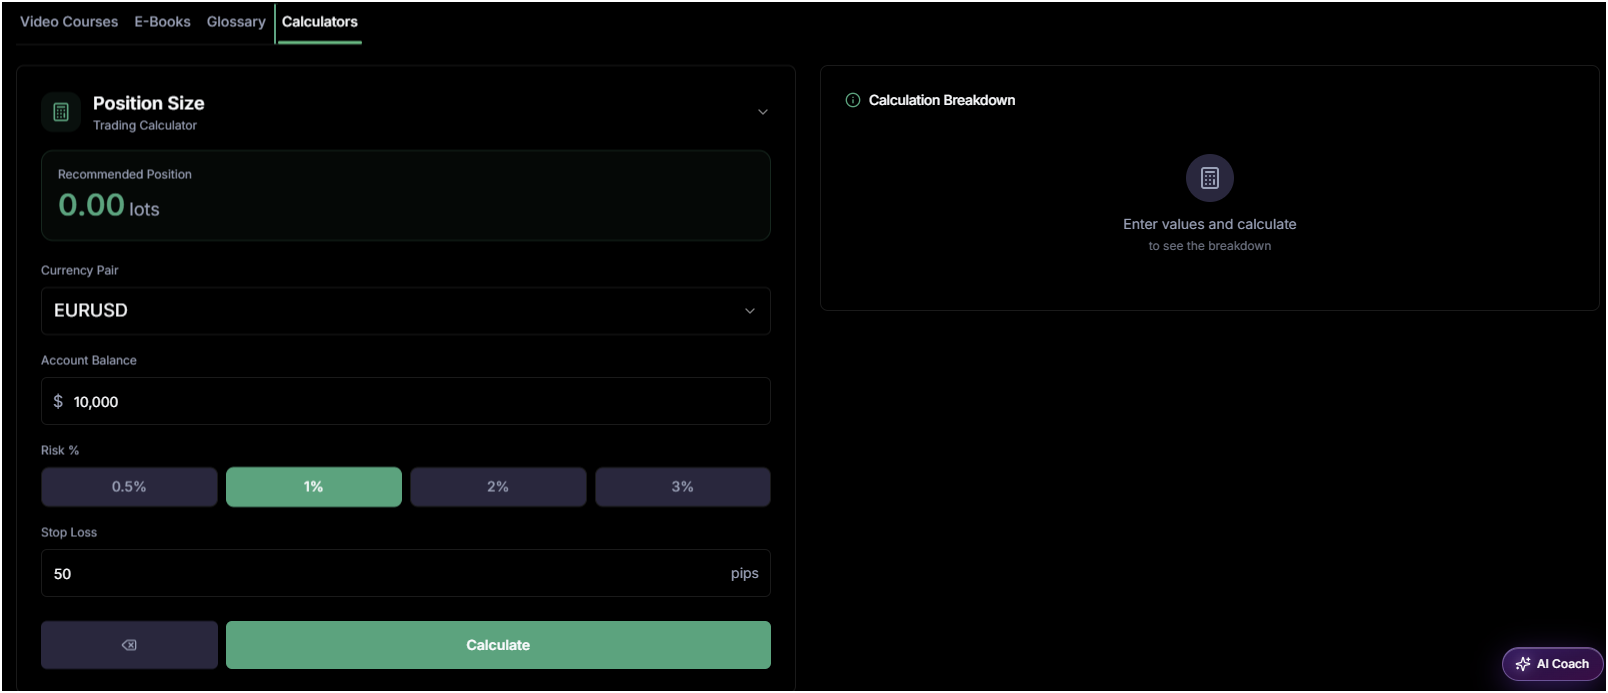Click the 'Currency Pair' label
Viewport: 1608px width, 693px height.
click(x=80, y=270)
